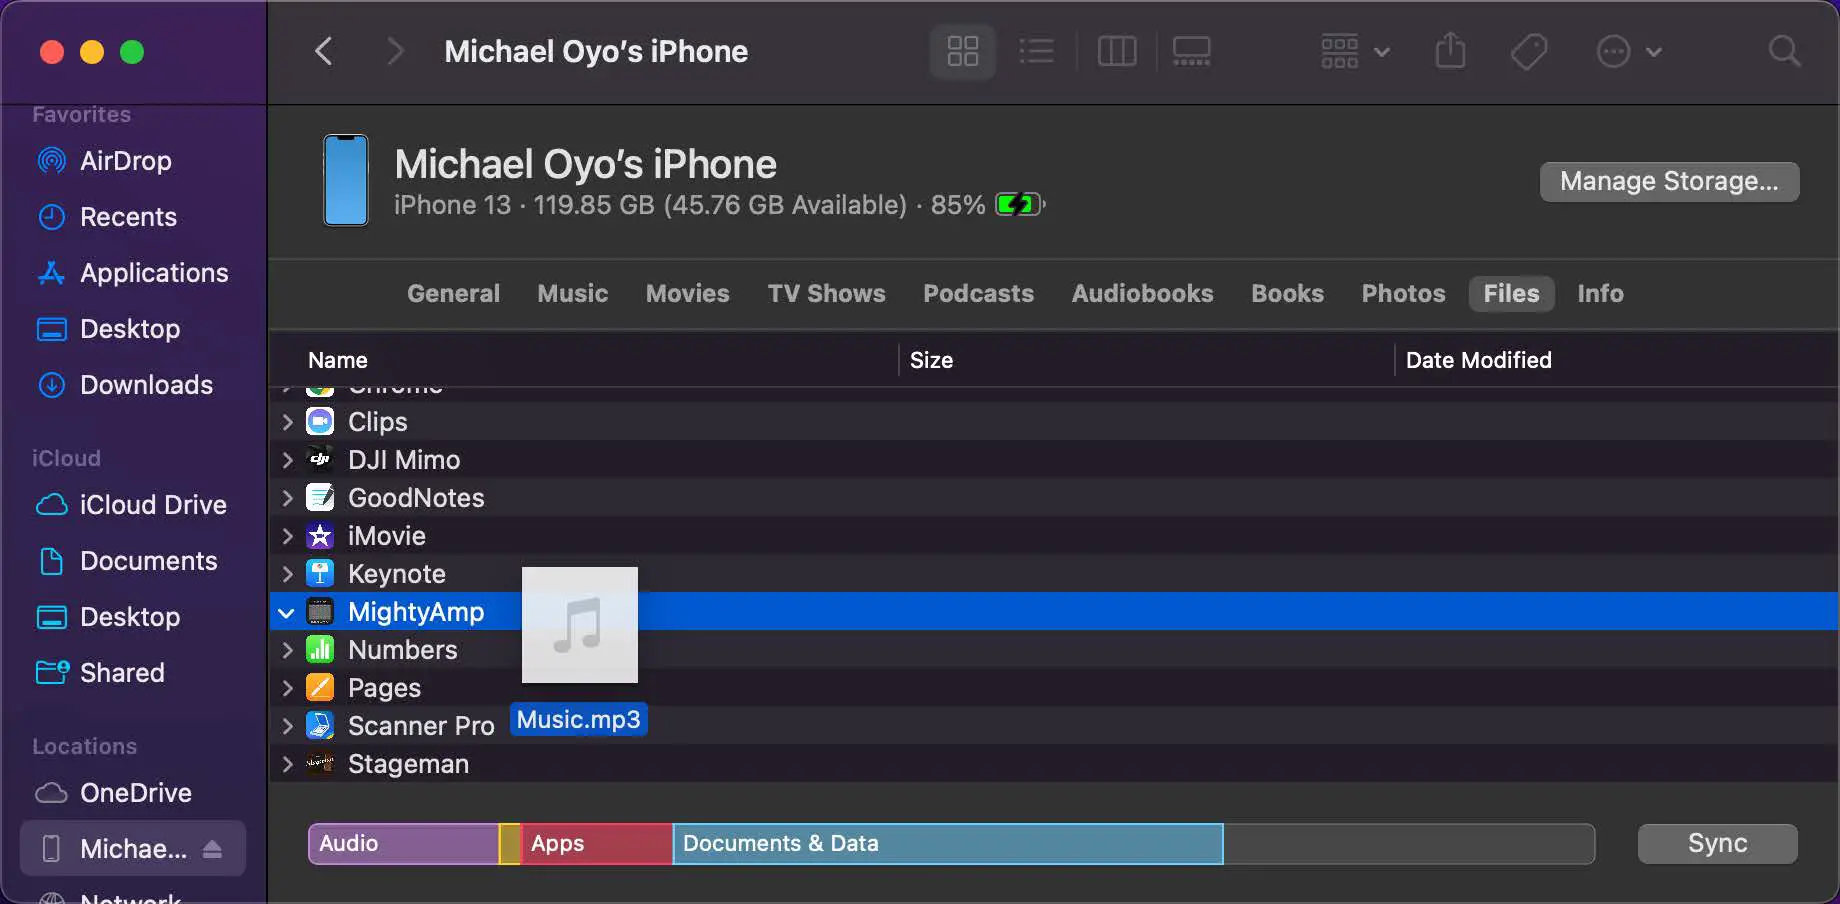Open the search icon in the toolbar
Viewport: 1840px width, 904px height.
click(x=1784, y=51)
